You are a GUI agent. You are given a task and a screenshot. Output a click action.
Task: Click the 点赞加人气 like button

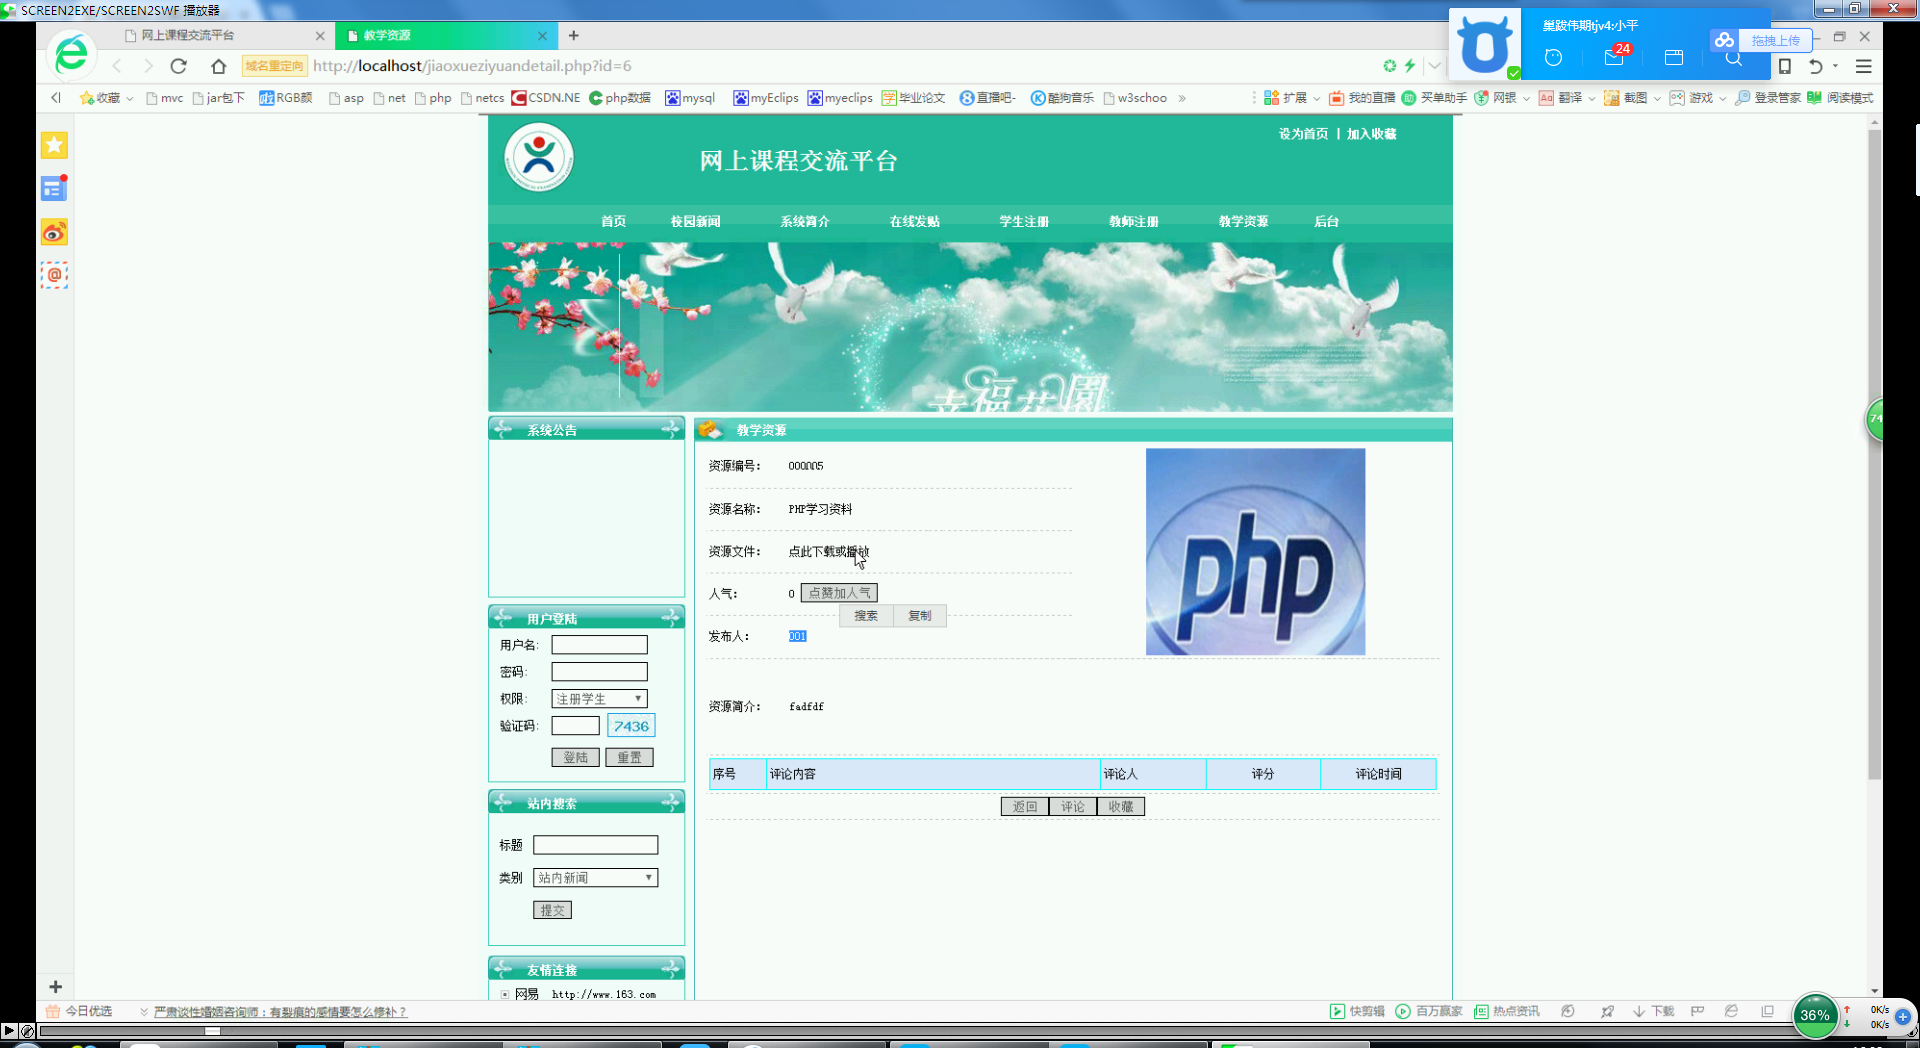coord(839,593)
